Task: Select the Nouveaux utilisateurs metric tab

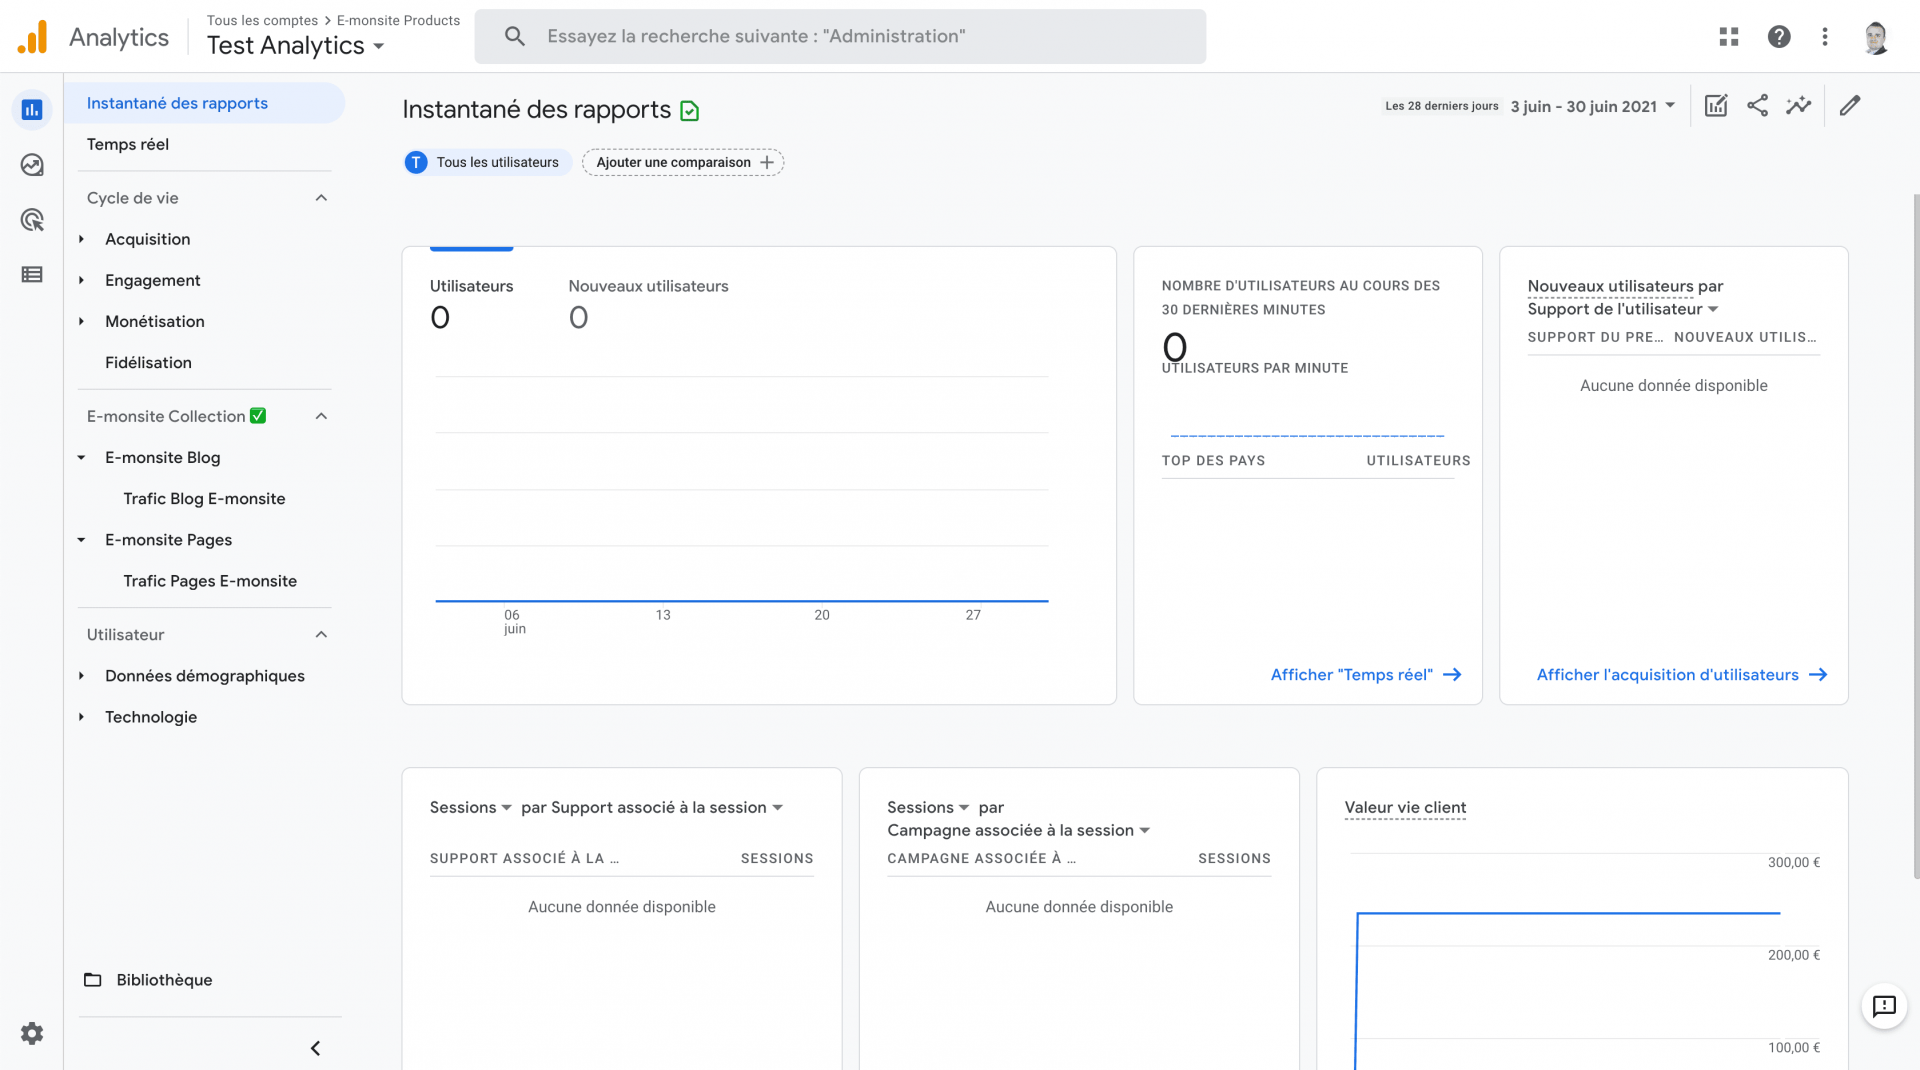Action: tap(648, 303)
